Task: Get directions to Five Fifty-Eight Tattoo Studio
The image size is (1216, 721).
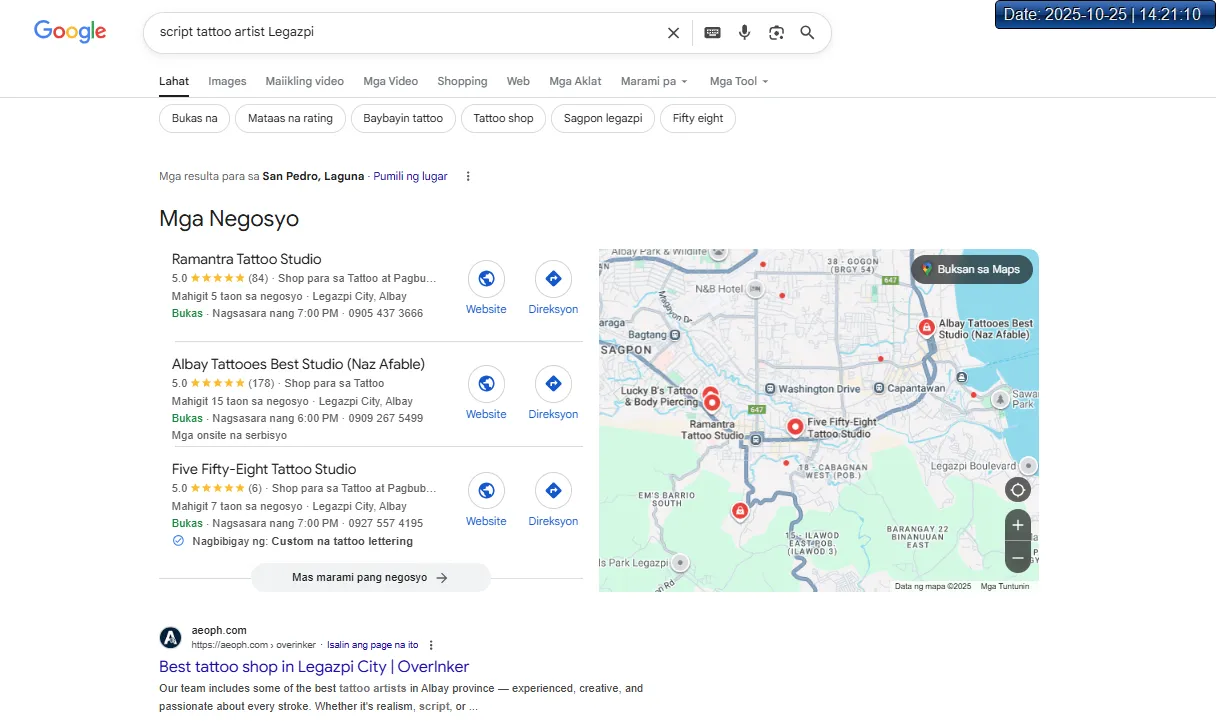Action: point(553,491)
